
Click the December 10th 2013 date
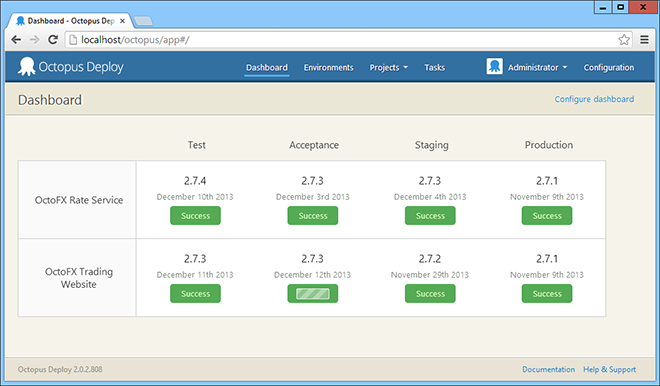pos(195,197)
